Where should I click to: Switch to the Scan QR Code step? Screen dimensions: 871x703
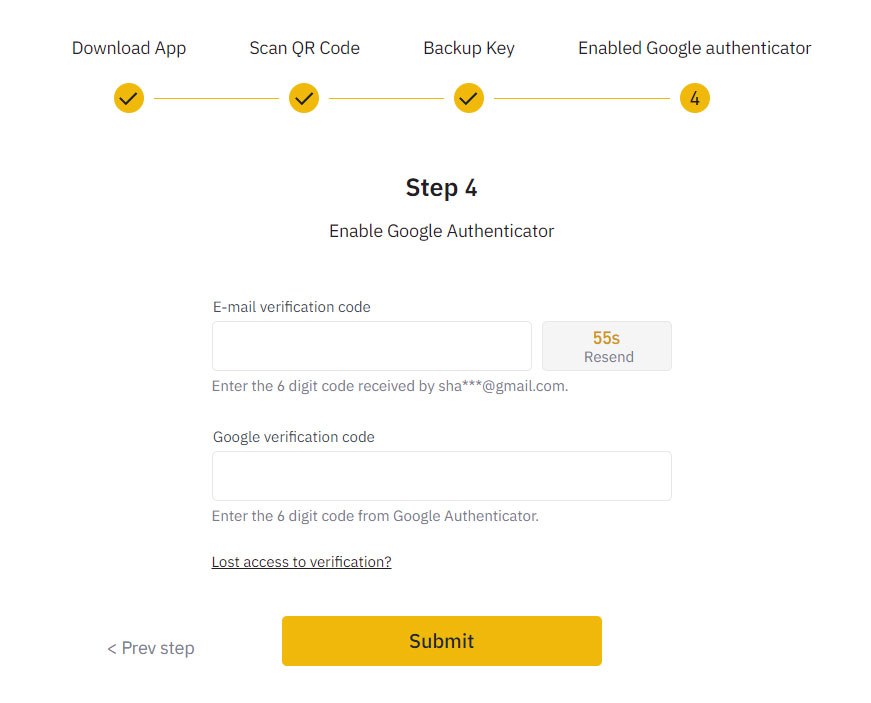(x=303, y=47)
